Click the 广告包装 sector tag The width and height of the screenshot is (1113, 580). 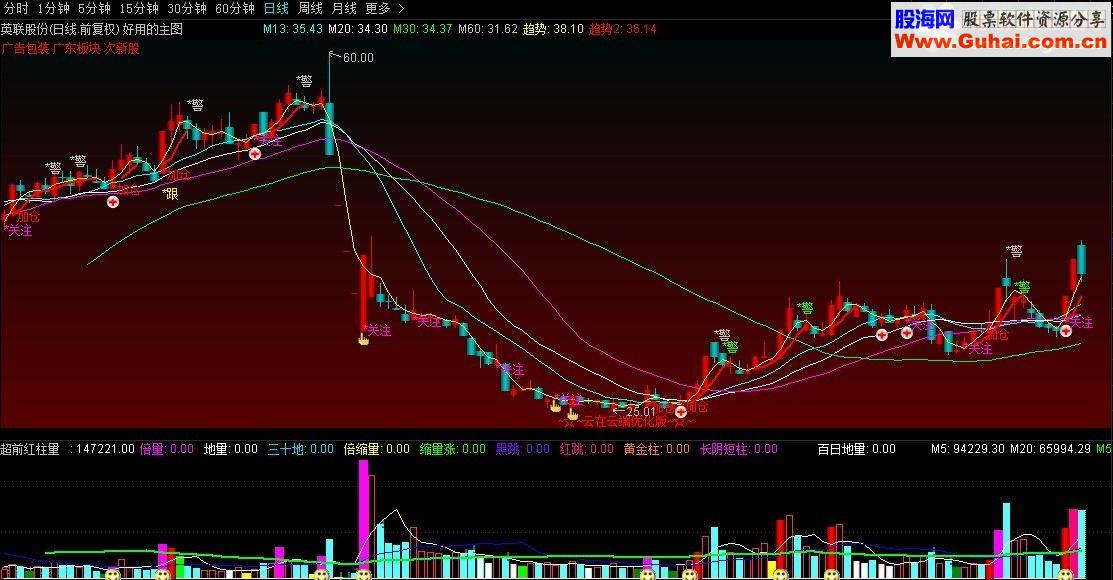tap(26, 48)
